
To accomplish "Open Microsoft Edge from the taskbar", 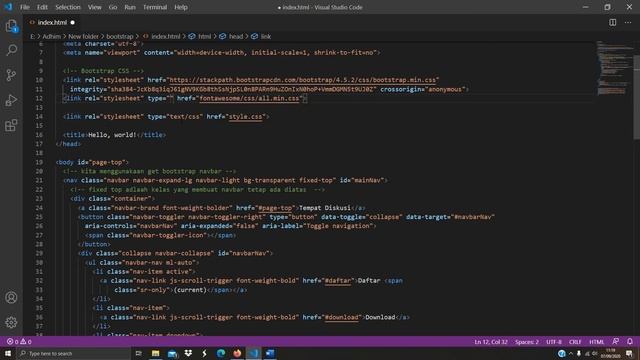I will [x=221, y=353].
